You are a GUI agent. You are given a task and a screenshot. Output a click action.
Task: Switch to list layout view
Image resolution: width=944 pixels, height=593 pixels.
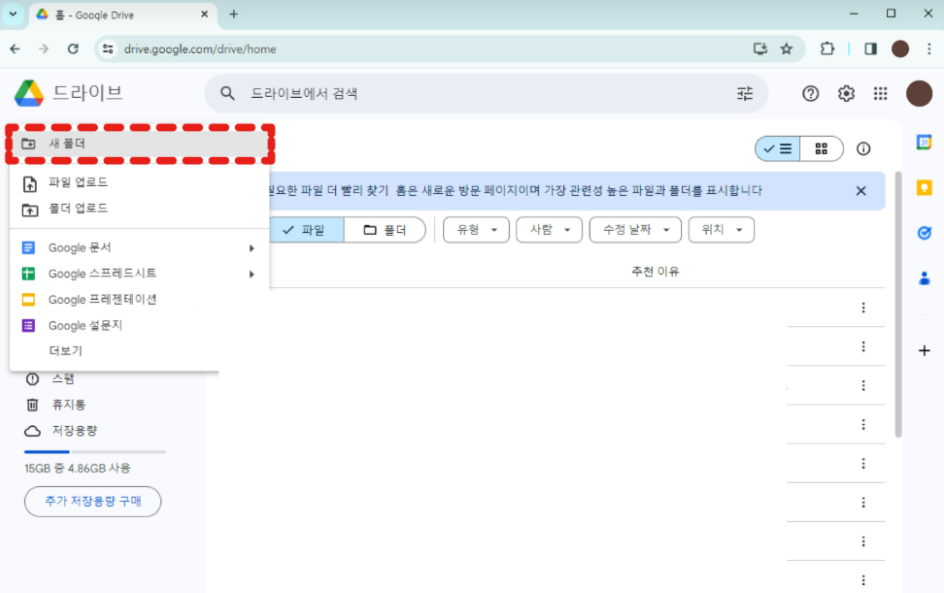tap(777, 149)
